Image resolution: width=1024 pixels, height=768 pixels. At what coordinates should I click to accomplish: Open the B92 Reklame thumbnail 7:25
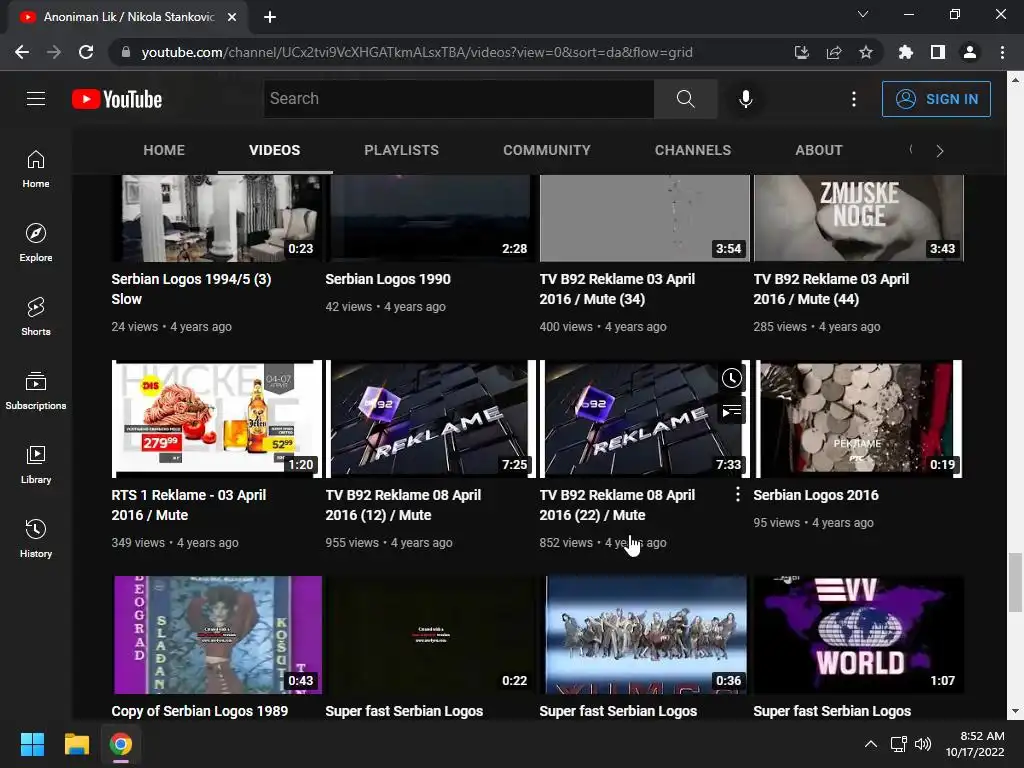(x=430, y=419)
